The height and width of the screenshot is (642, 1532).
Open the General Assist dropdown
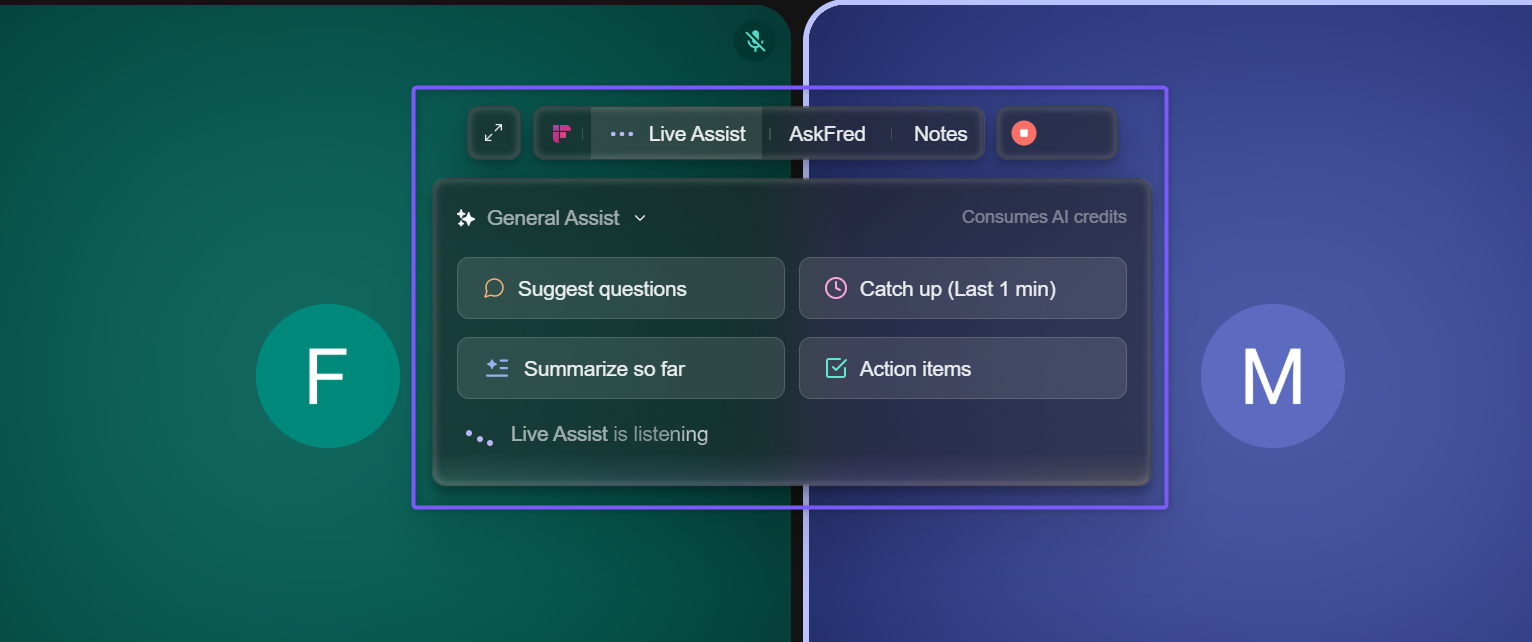(552, 218)
